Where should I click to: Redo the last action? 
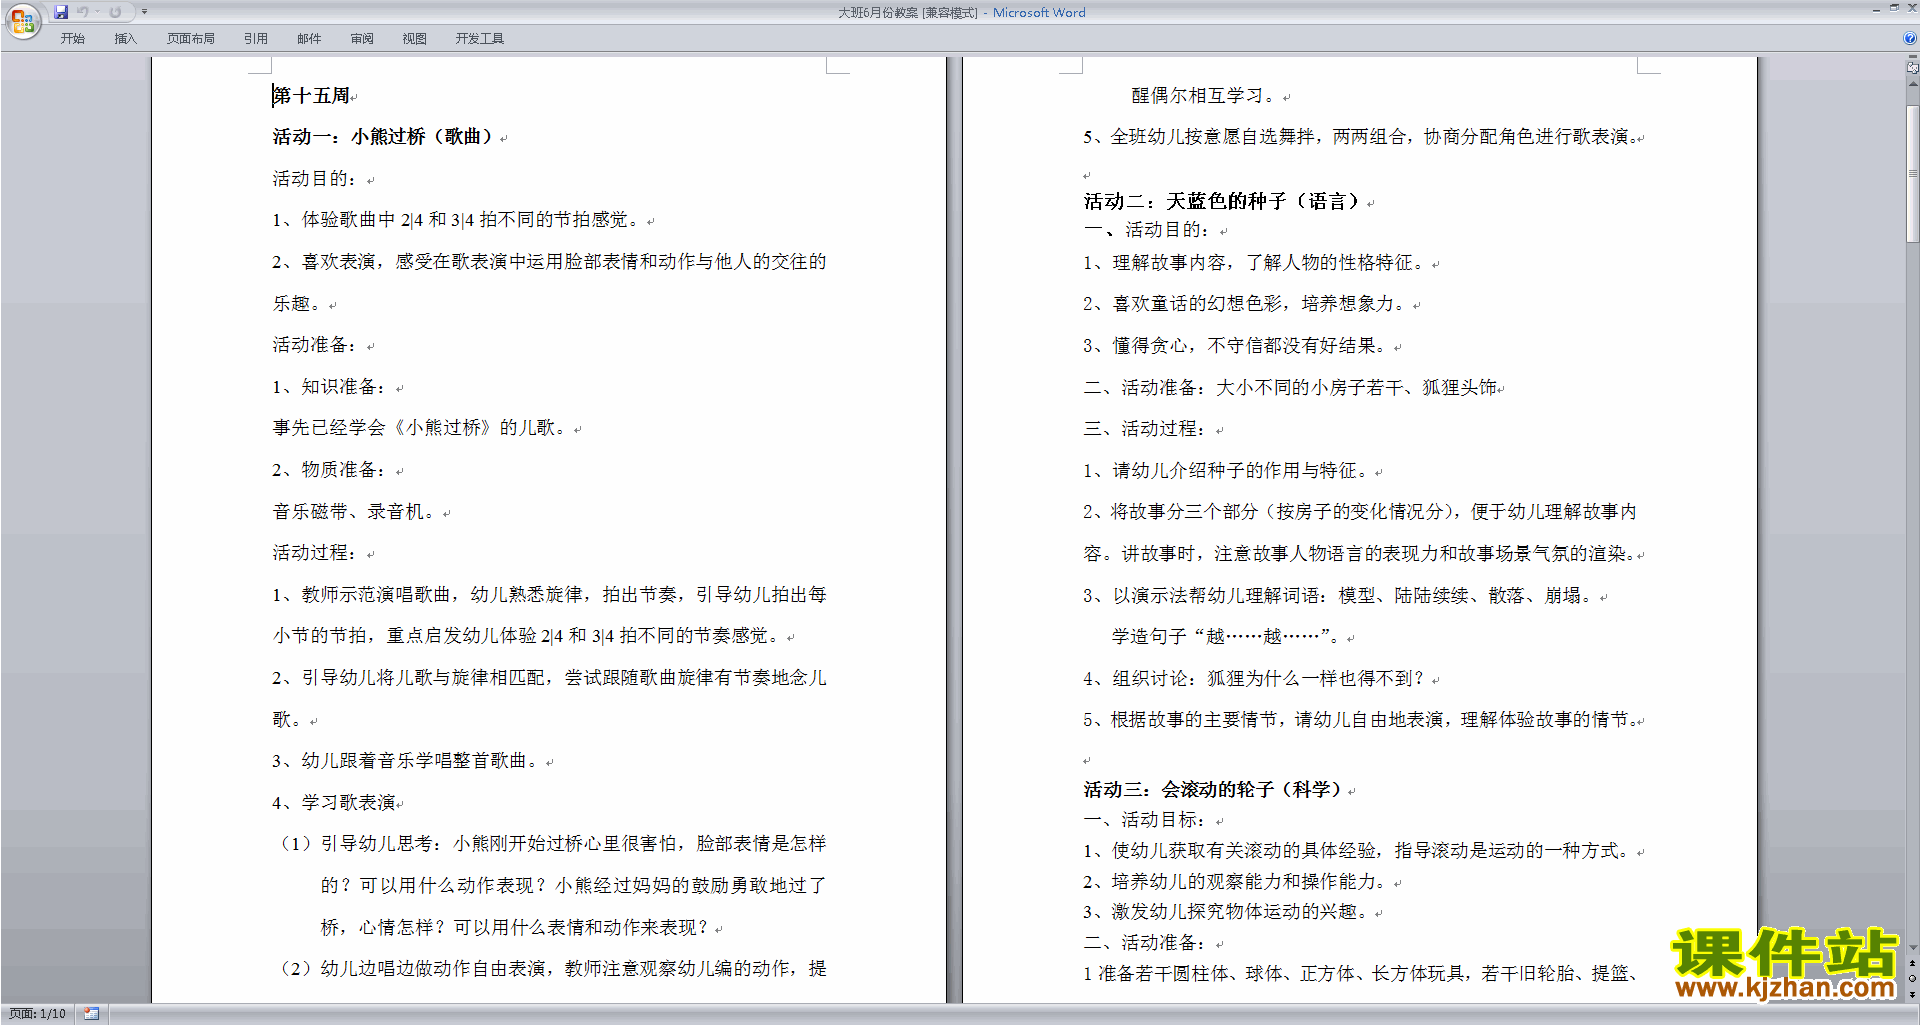point(115,12)
